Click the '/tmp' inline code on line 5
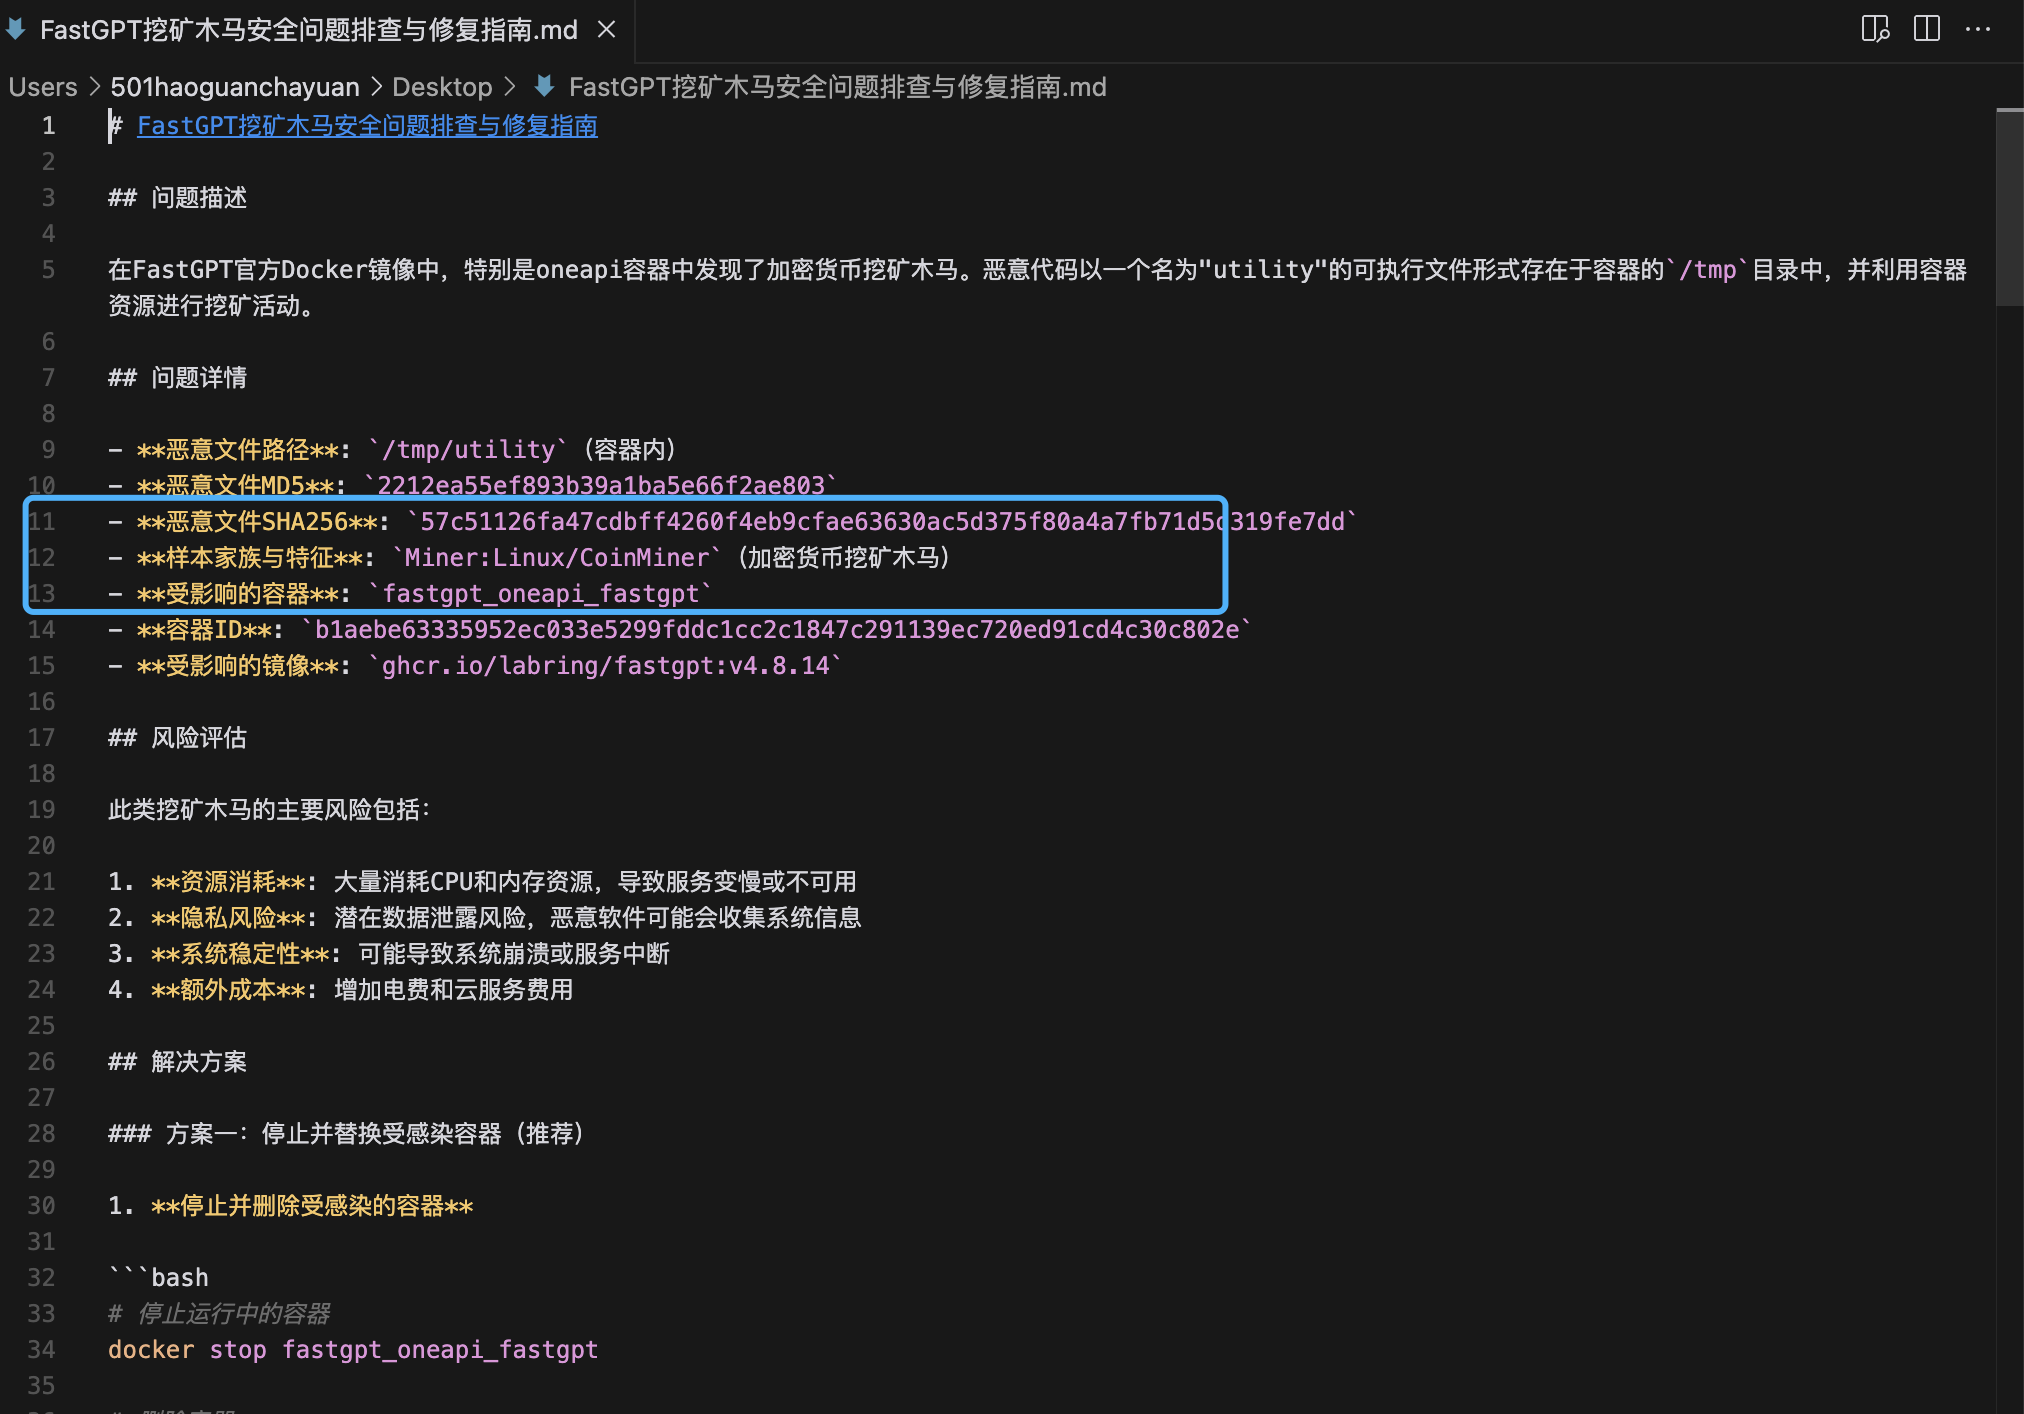2024x1414 pixels. [1708, 270]
